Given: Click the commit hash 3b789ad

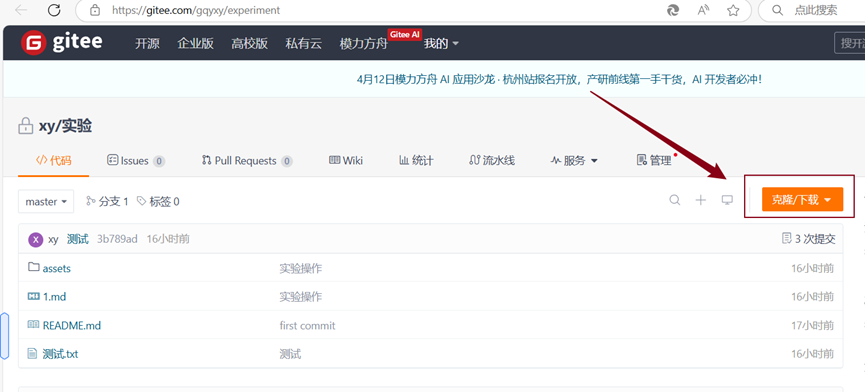Looking at the screenshot, I should (118, 239).
